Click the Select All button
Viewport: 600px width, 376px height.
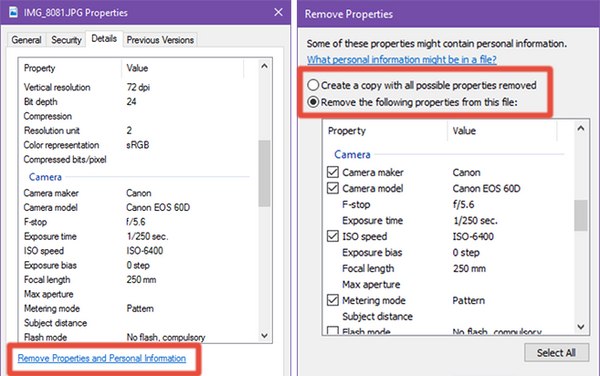556,352
